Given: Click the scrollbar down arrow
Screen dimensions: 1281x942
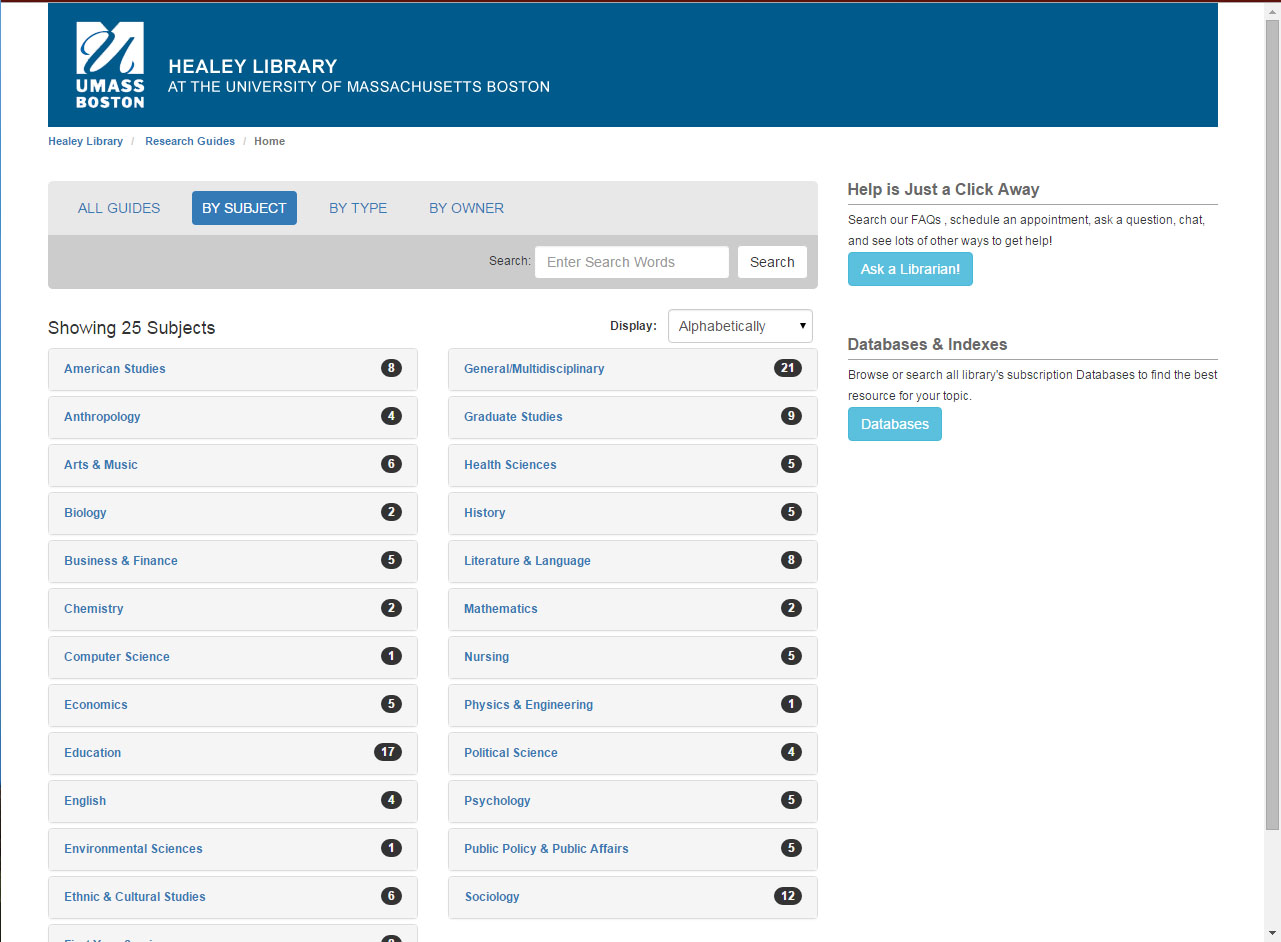Looking at the screenshot, I should (x=1272, y=934).
